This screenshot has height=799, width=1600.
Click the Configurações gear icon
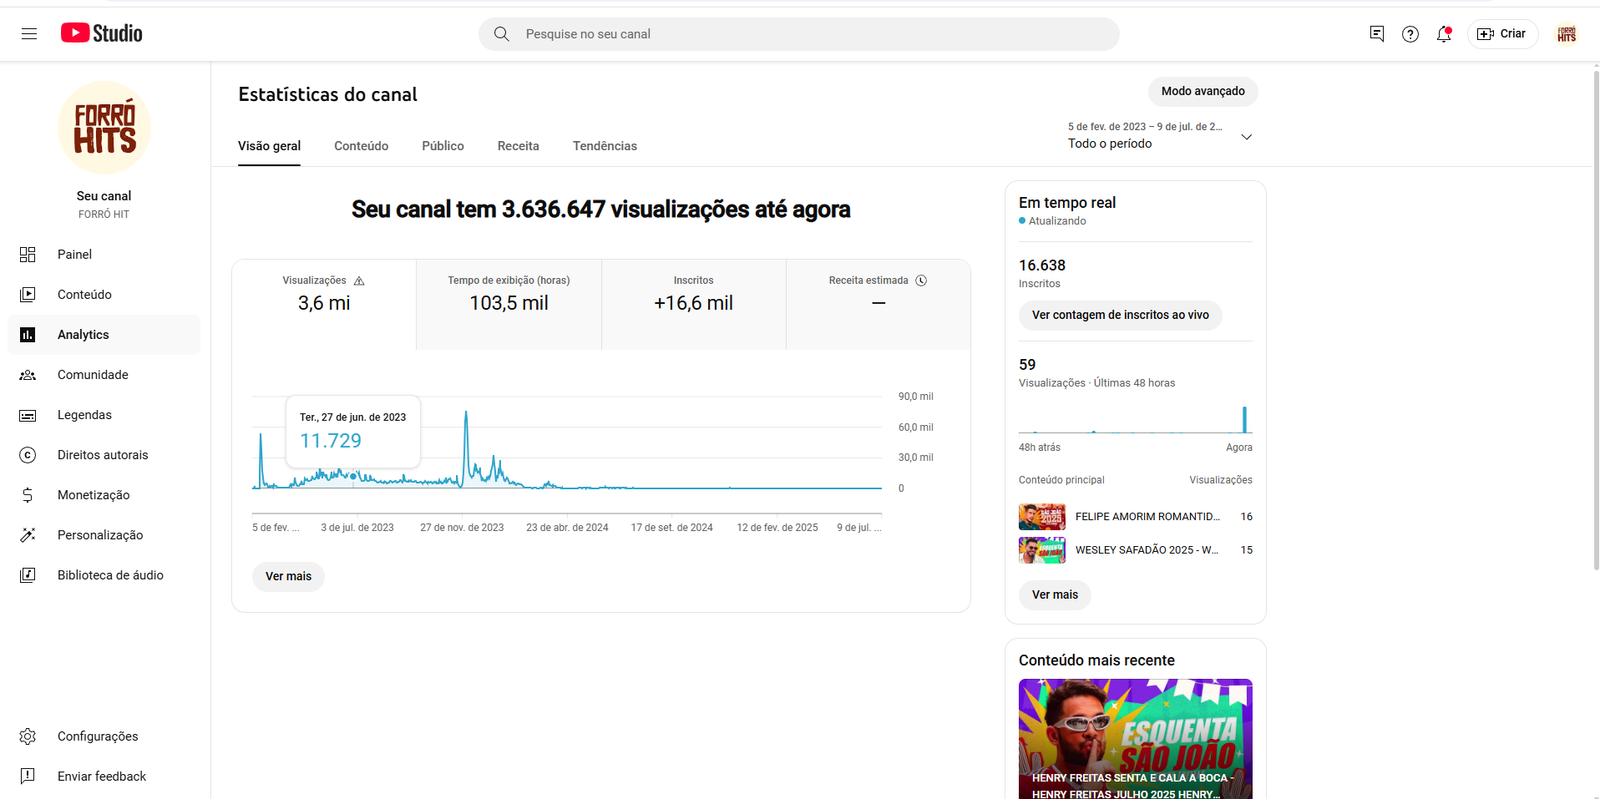point(28,736)
